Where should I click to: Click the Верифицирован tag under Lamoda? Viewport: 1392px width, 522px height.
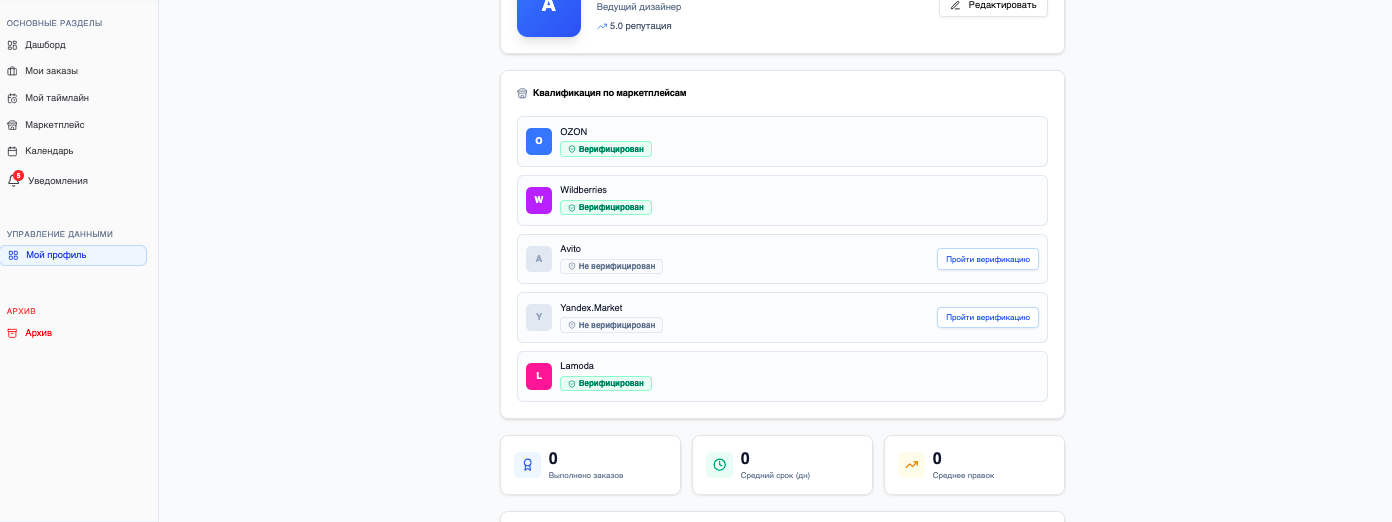click(x=606, y=383)
